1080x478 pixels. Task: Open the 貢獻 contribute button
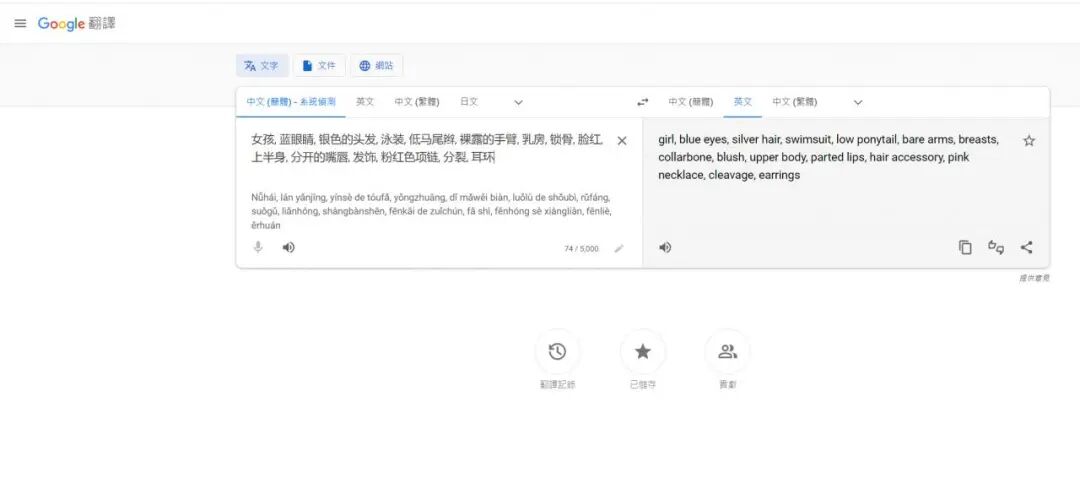point(727,352)
